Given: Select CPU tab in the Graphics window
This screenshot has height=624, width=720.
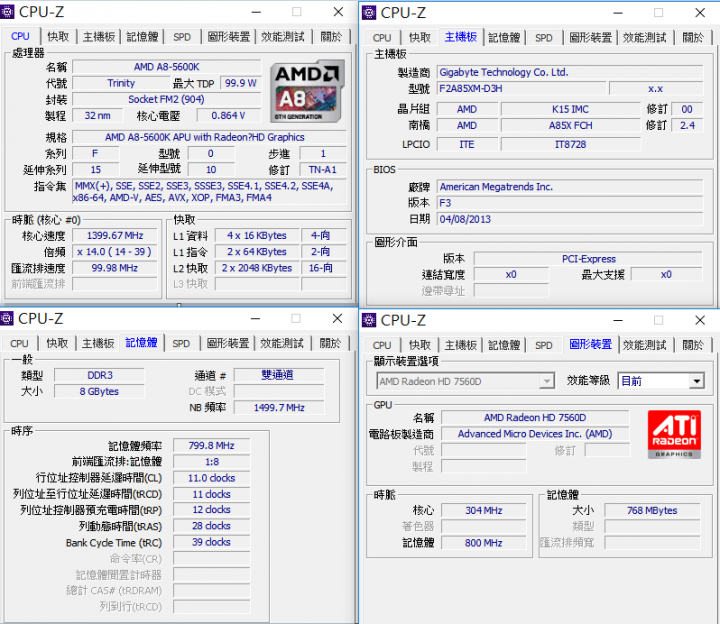Looking at the screenshot, I should point(382,345).
